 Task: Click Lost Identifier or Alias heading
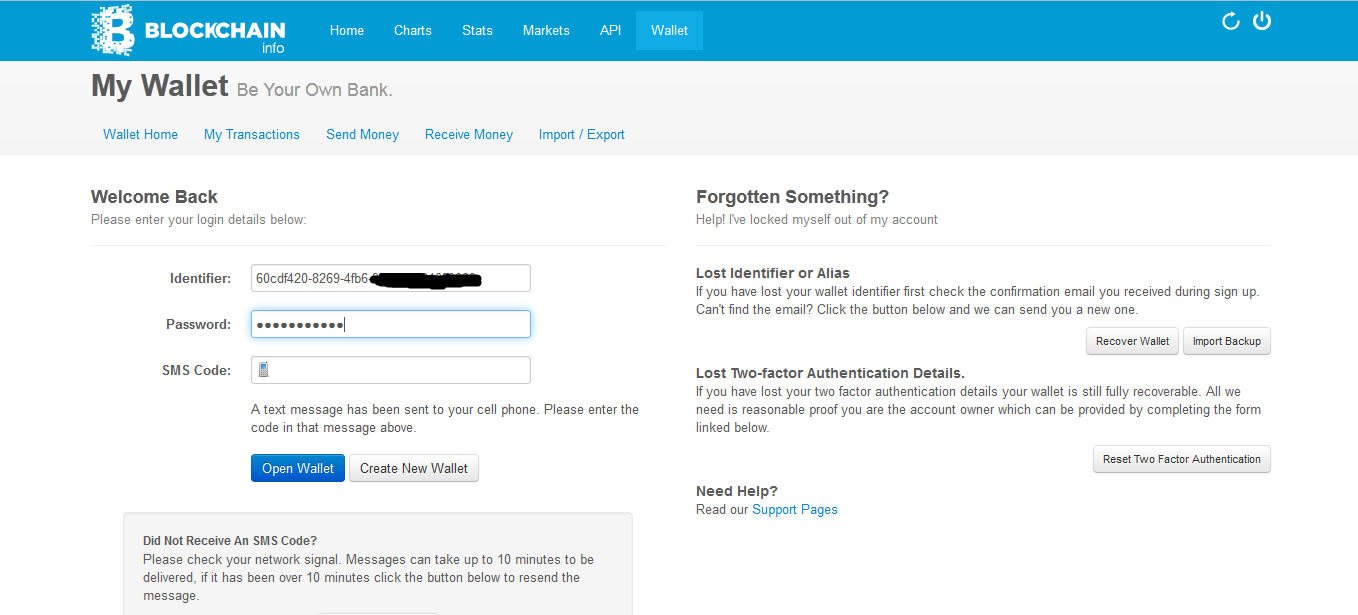tap(773, 273)
